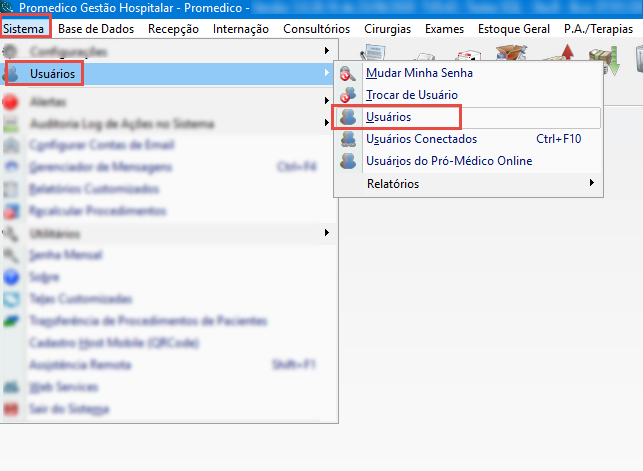
Task: Expand the Relatórios submenu arrow
Action: (x=591, y=183)
